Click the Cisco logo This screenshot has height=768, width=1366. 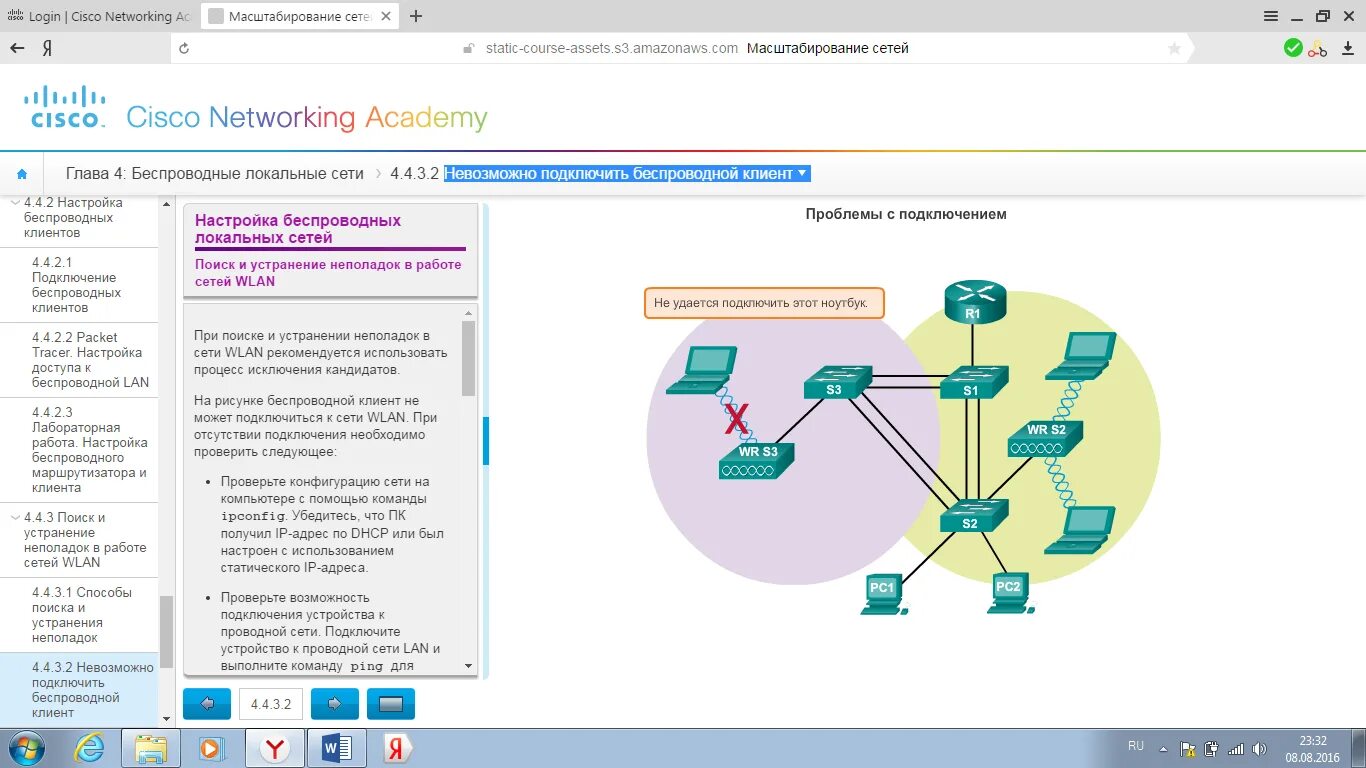tap(65, 107)
